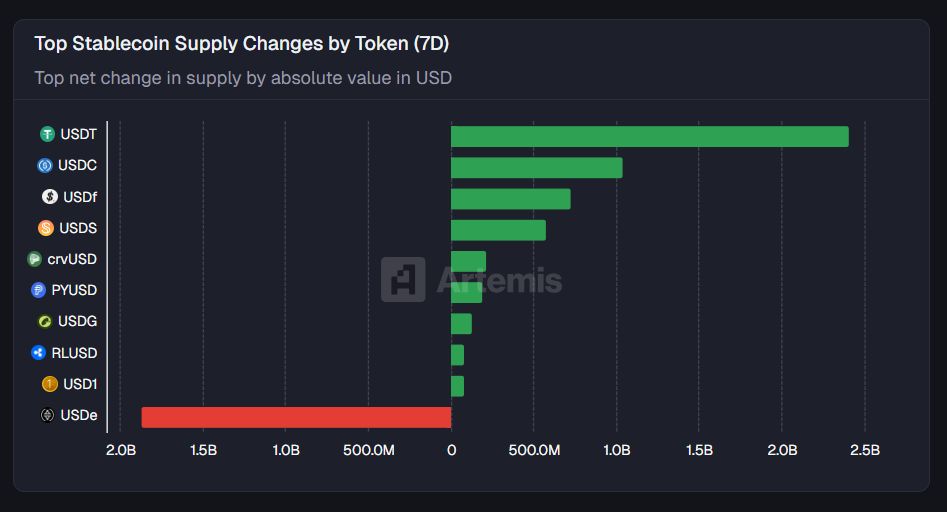Screen dimensions: 947x512
Task: Click the USD1 token icon
Action: tap(50, 384)
